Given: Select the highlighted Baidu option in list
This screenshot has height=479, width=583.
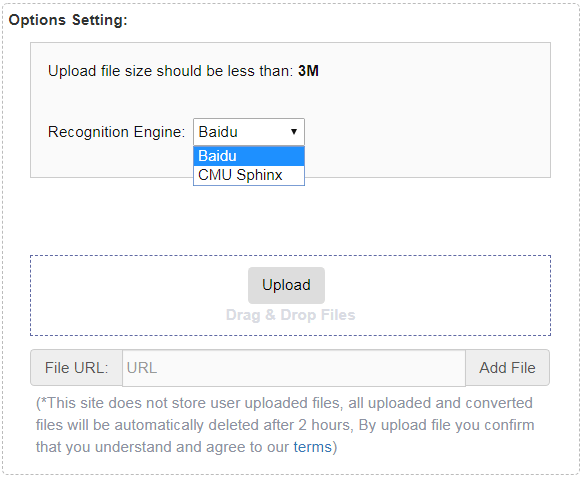Looking at the screenshot, I should [x=249, y=156].
